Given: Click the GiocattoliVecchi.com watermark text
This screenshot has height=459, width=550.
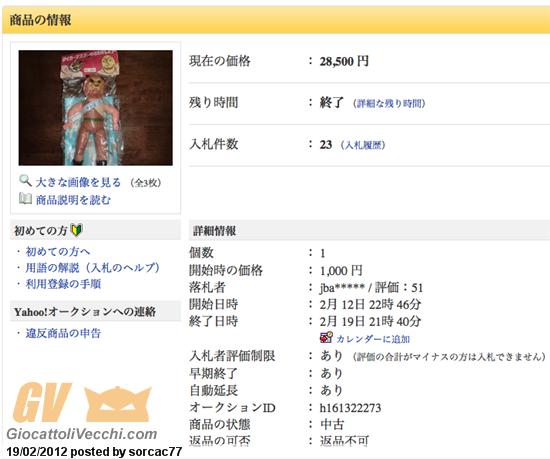Looking at the screenshot, I should [82, 434].
